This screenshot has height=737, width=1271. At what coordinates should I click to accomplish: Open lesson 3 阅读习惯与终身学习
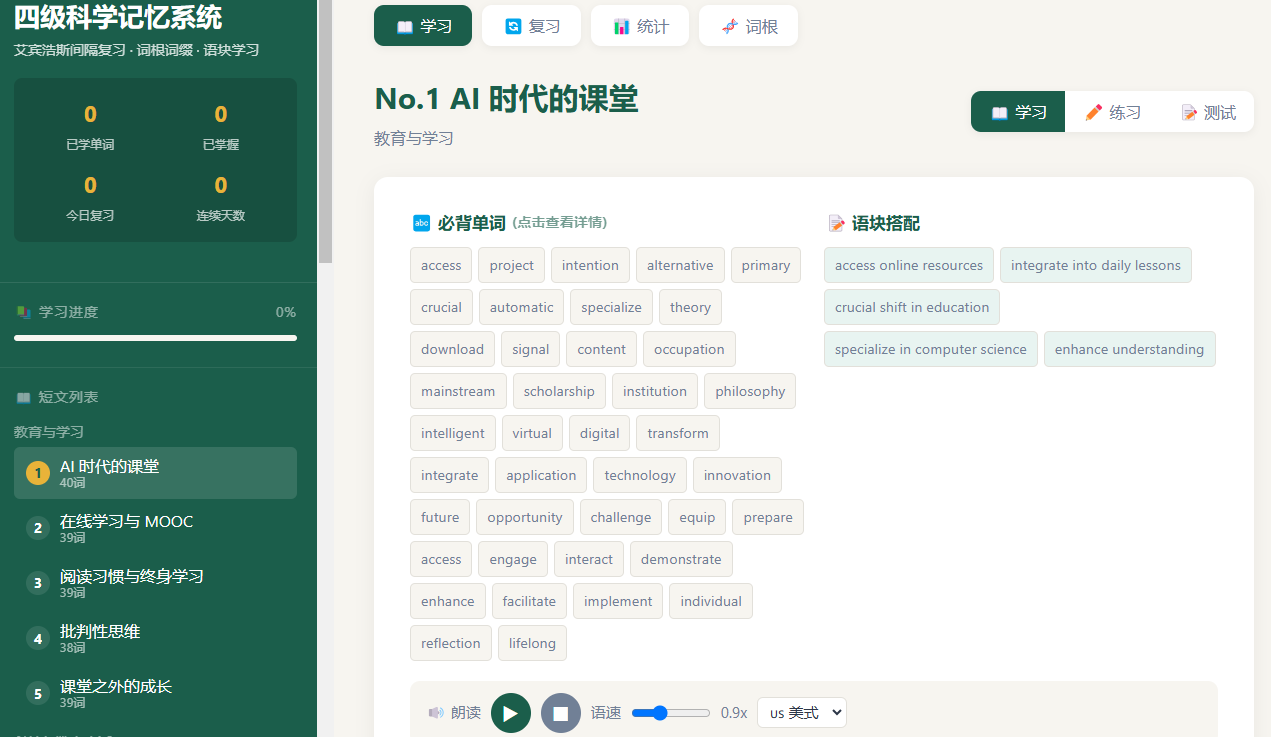click(x=155, y=583)
